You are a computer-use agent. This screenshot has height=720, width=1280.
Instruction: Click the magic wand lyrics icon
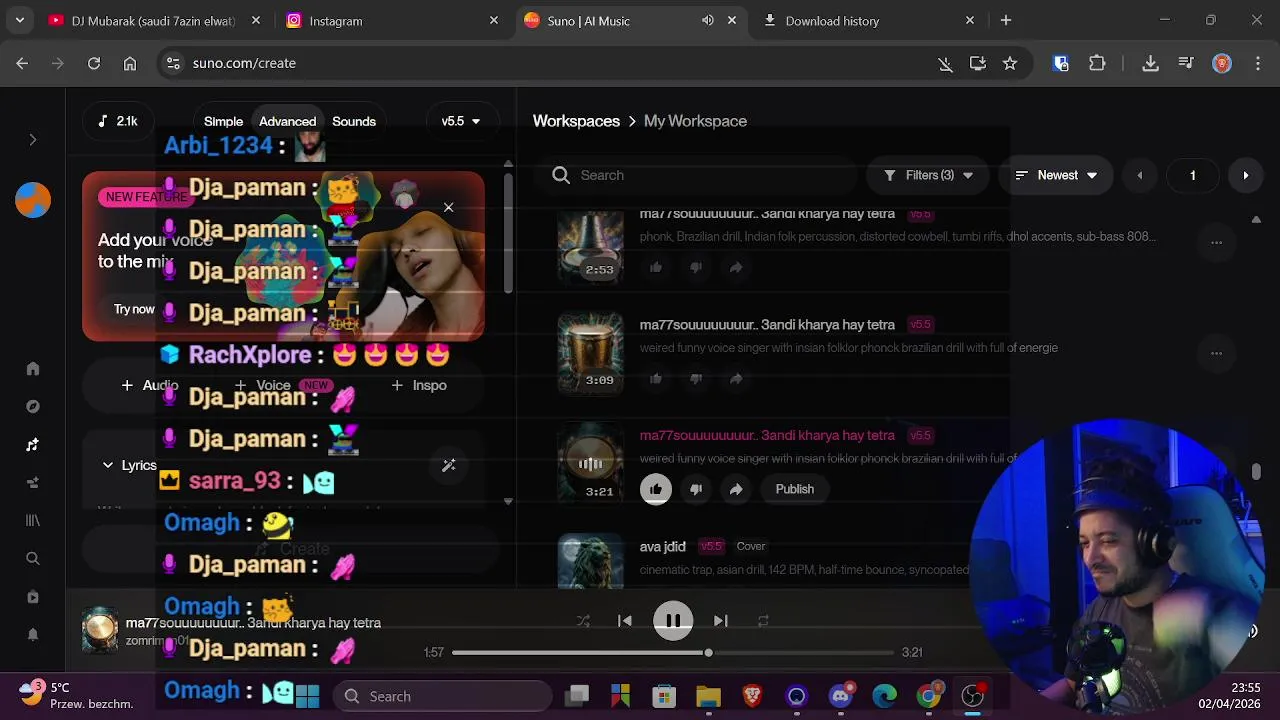click(x=449, y=465)
